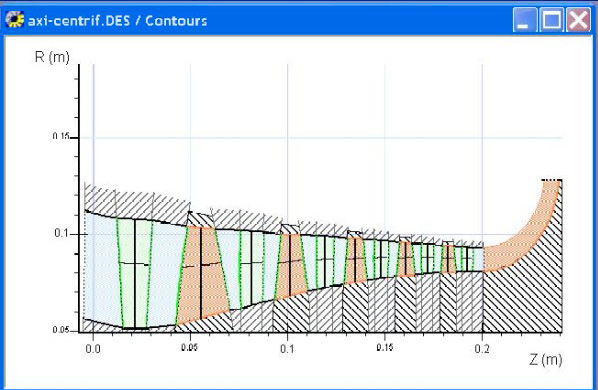598x390 pixels.
Task: Click the first light-green rotor blade row
Action: point(134,273)
